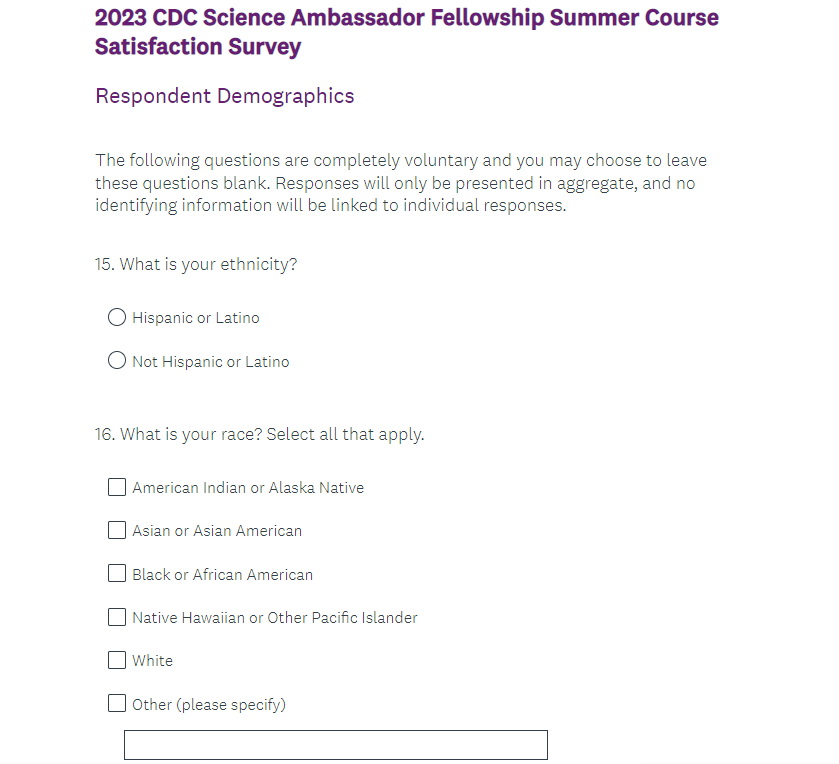The width and height of the screenshot is (839, 764).
Task: Check Native Hawaiian or Other Pacific Islander
Action: click(x=117, y=617)
